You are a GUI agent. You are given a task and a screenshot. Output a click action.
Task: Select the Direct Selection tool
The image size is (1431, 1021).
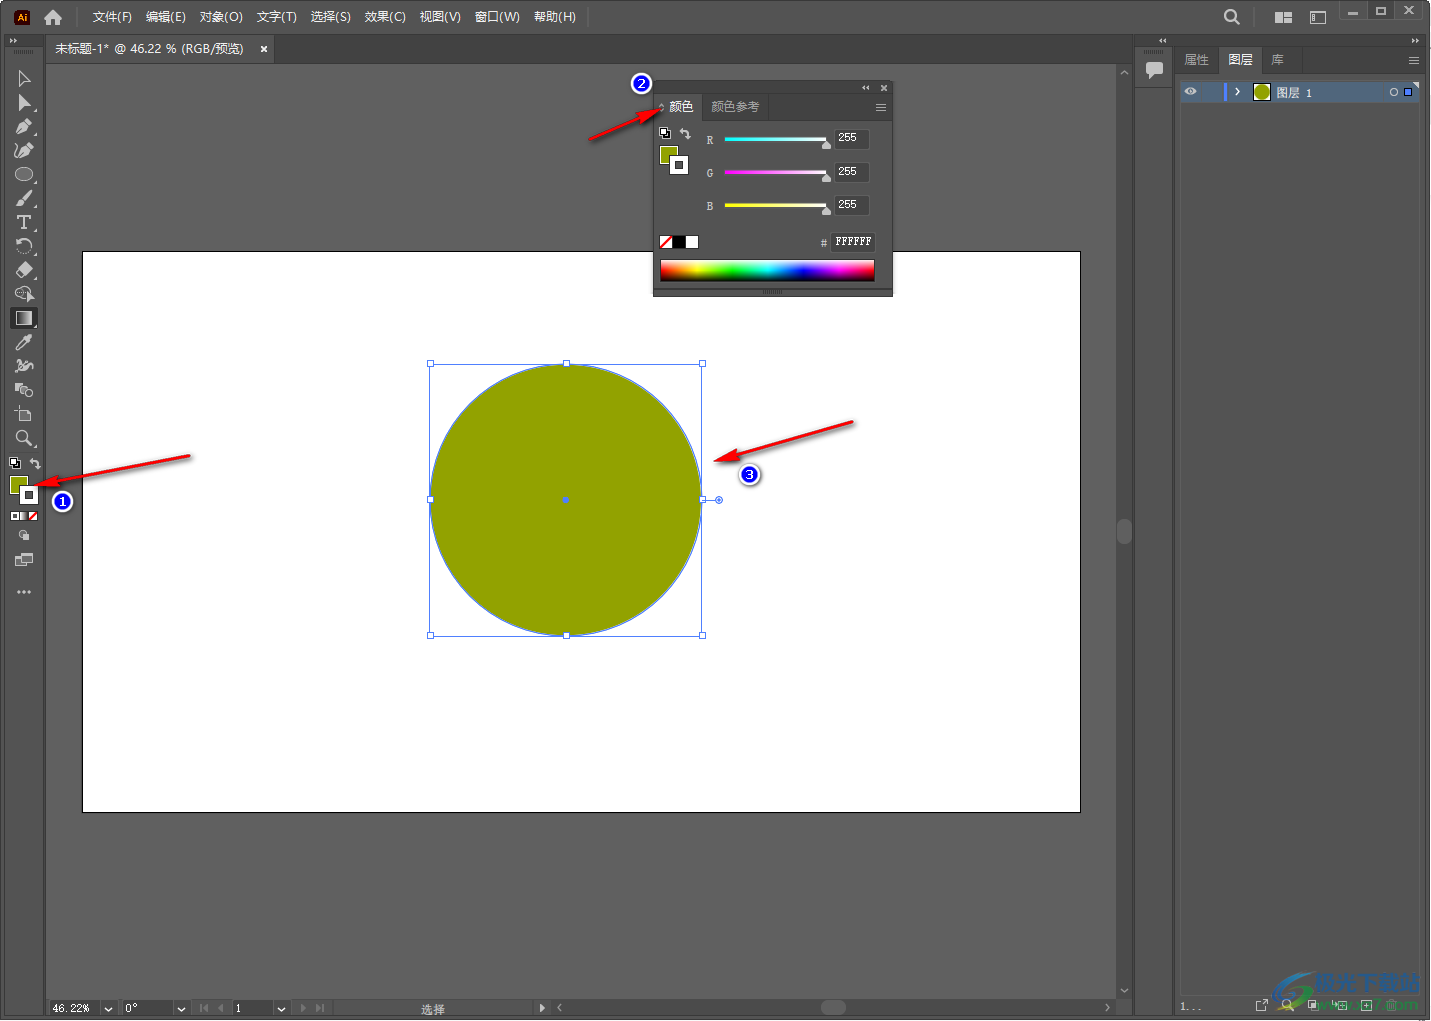point(24,102)
